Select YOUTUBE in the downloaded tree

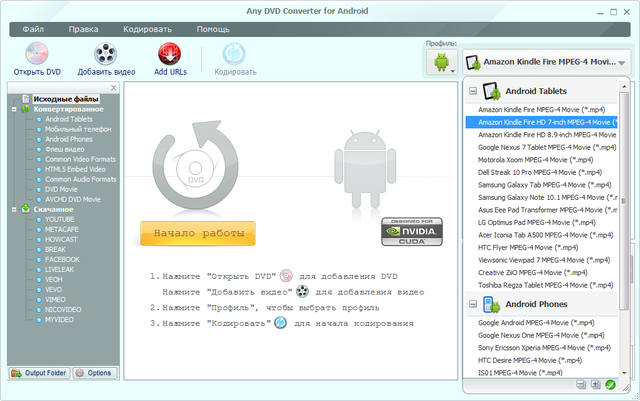pos(60,219)
